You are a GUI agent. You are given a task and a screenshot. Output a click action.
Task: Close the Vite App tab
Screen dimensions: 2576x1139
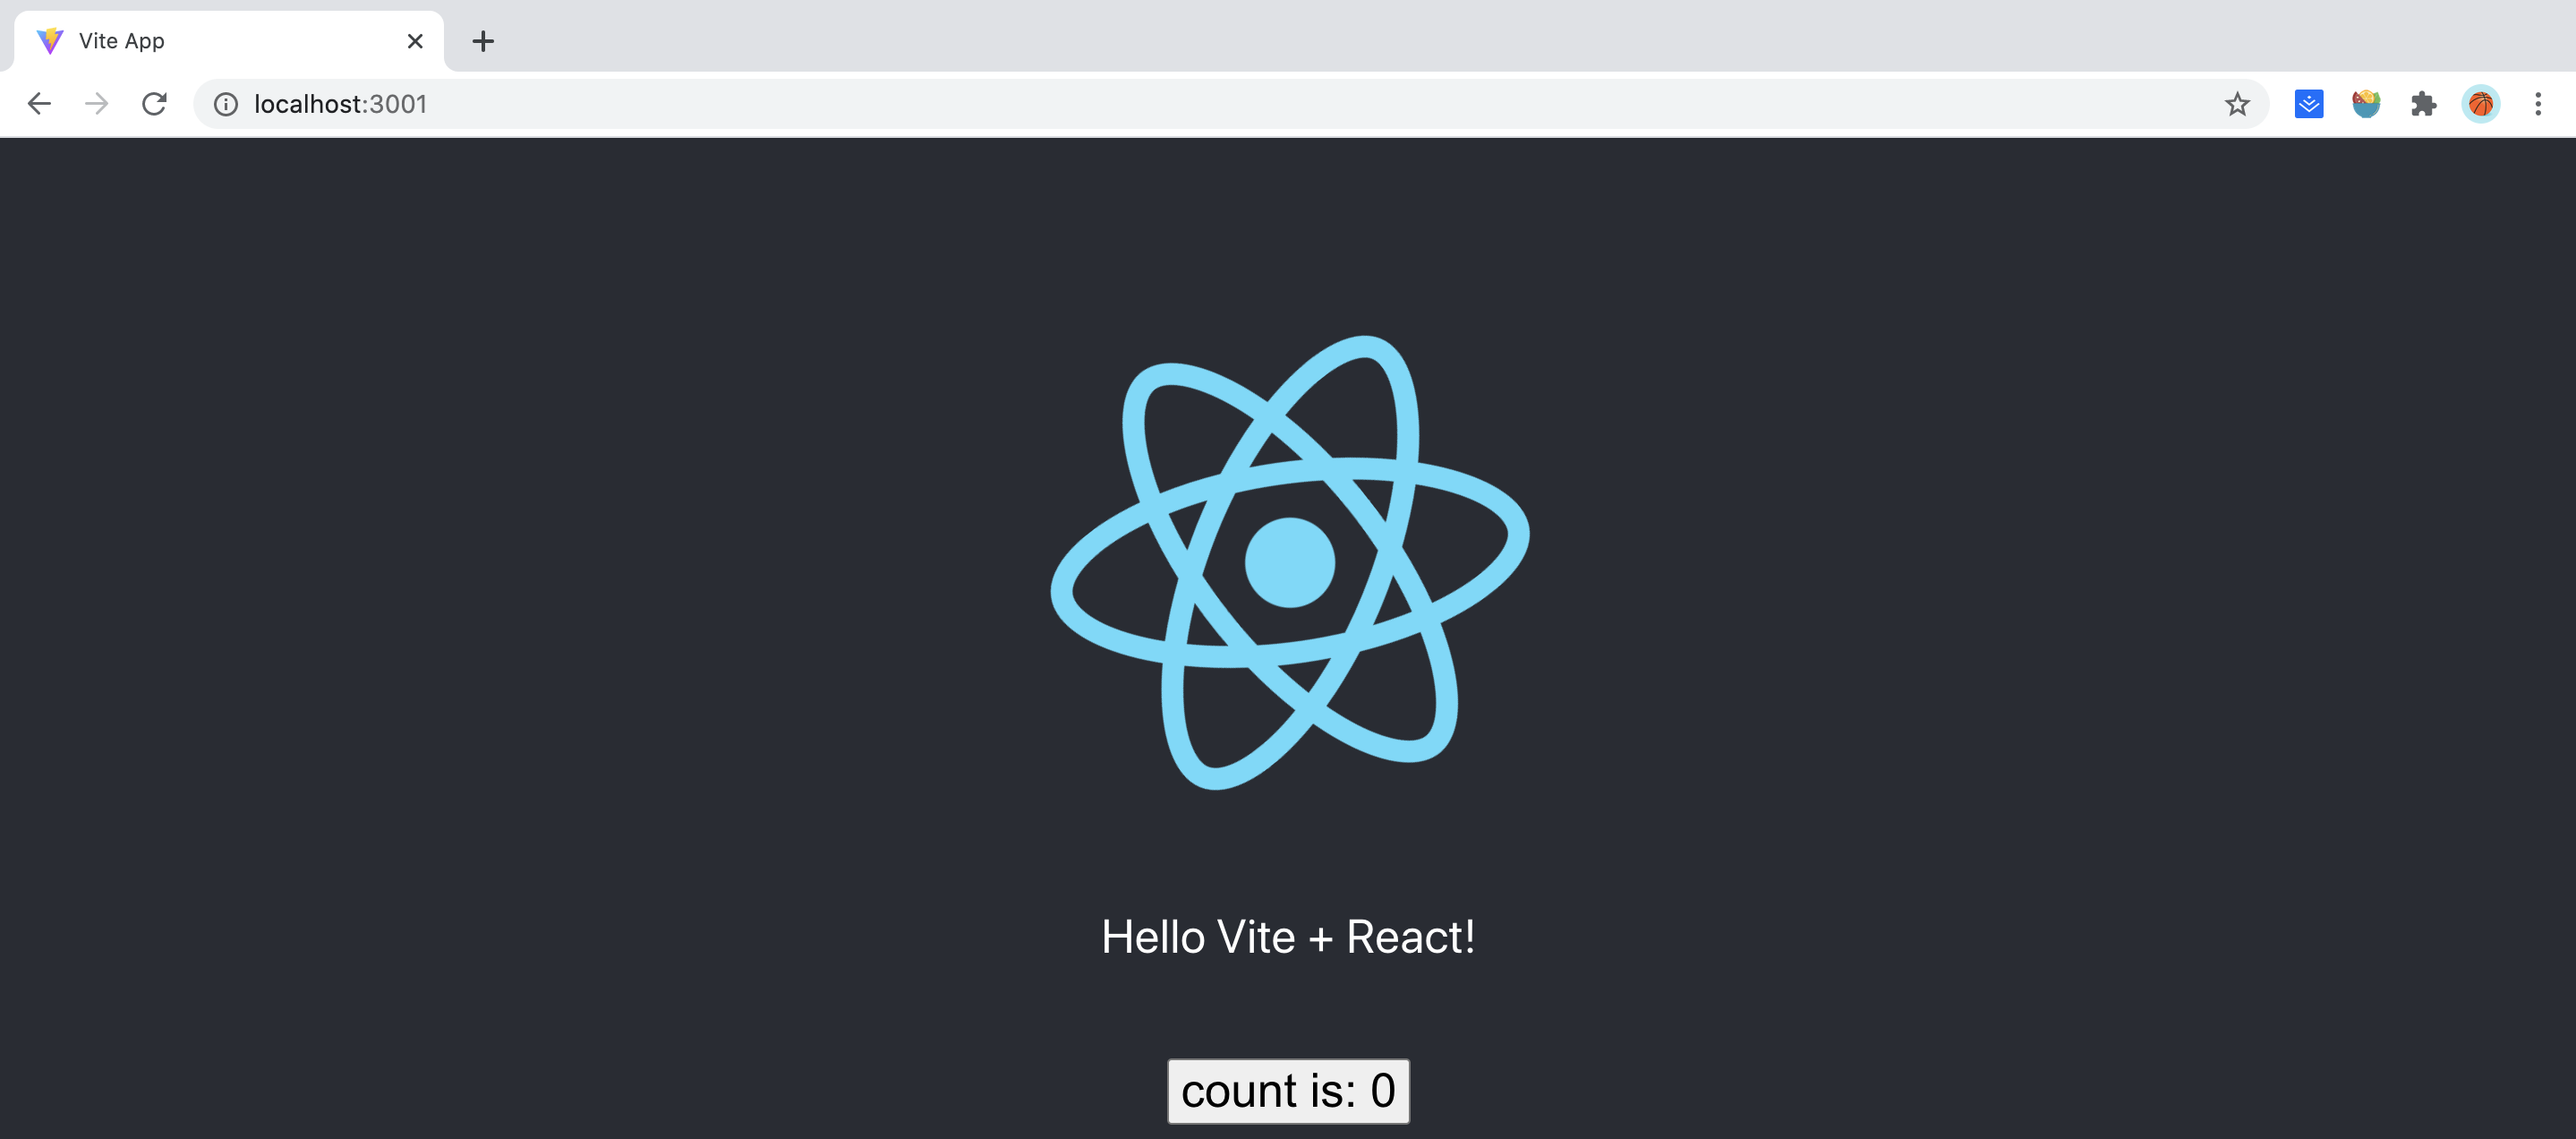(x=415, y=41)
